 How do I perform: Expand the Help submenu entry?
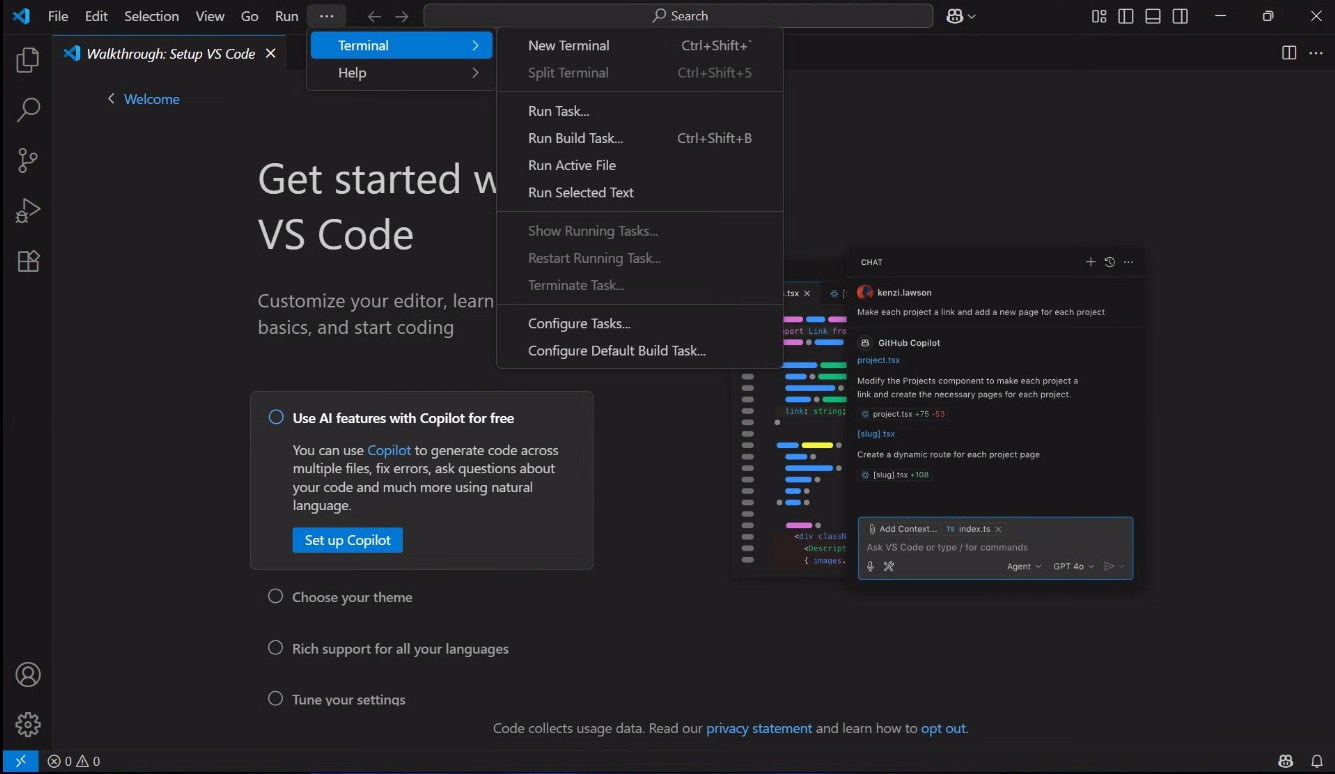tap(401, 72)
